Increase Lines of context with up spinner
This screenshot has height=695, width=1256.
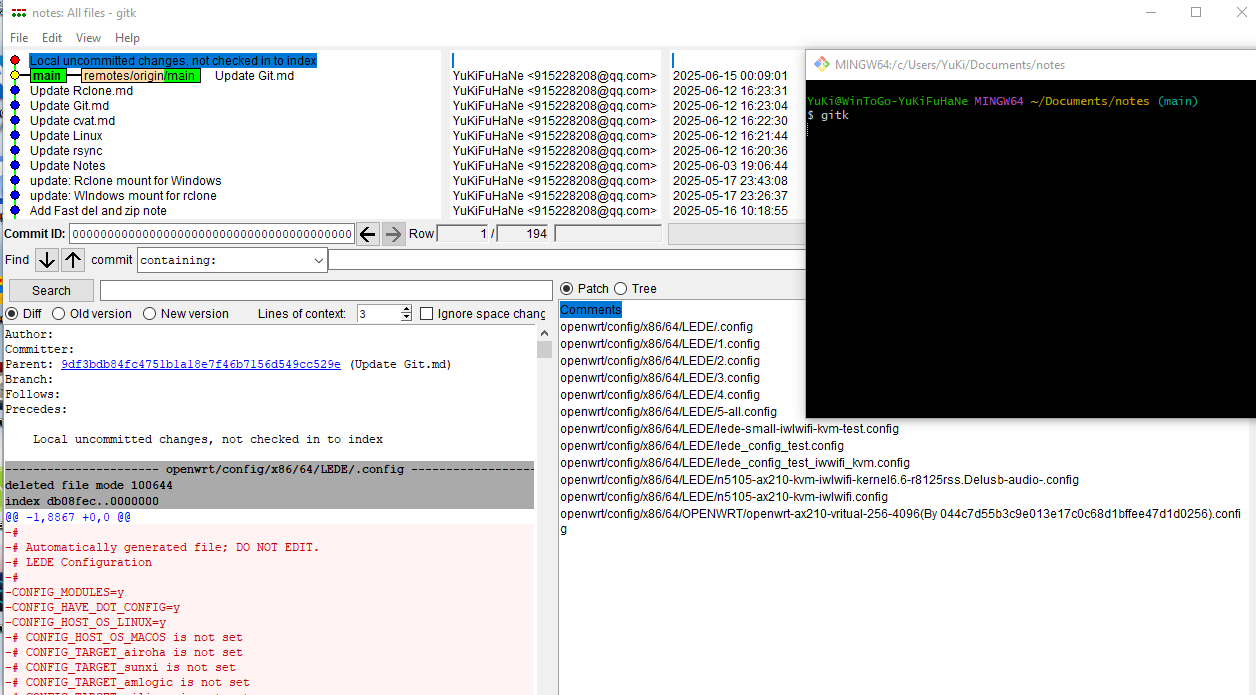pyautogui.click(x=406, y=310)
